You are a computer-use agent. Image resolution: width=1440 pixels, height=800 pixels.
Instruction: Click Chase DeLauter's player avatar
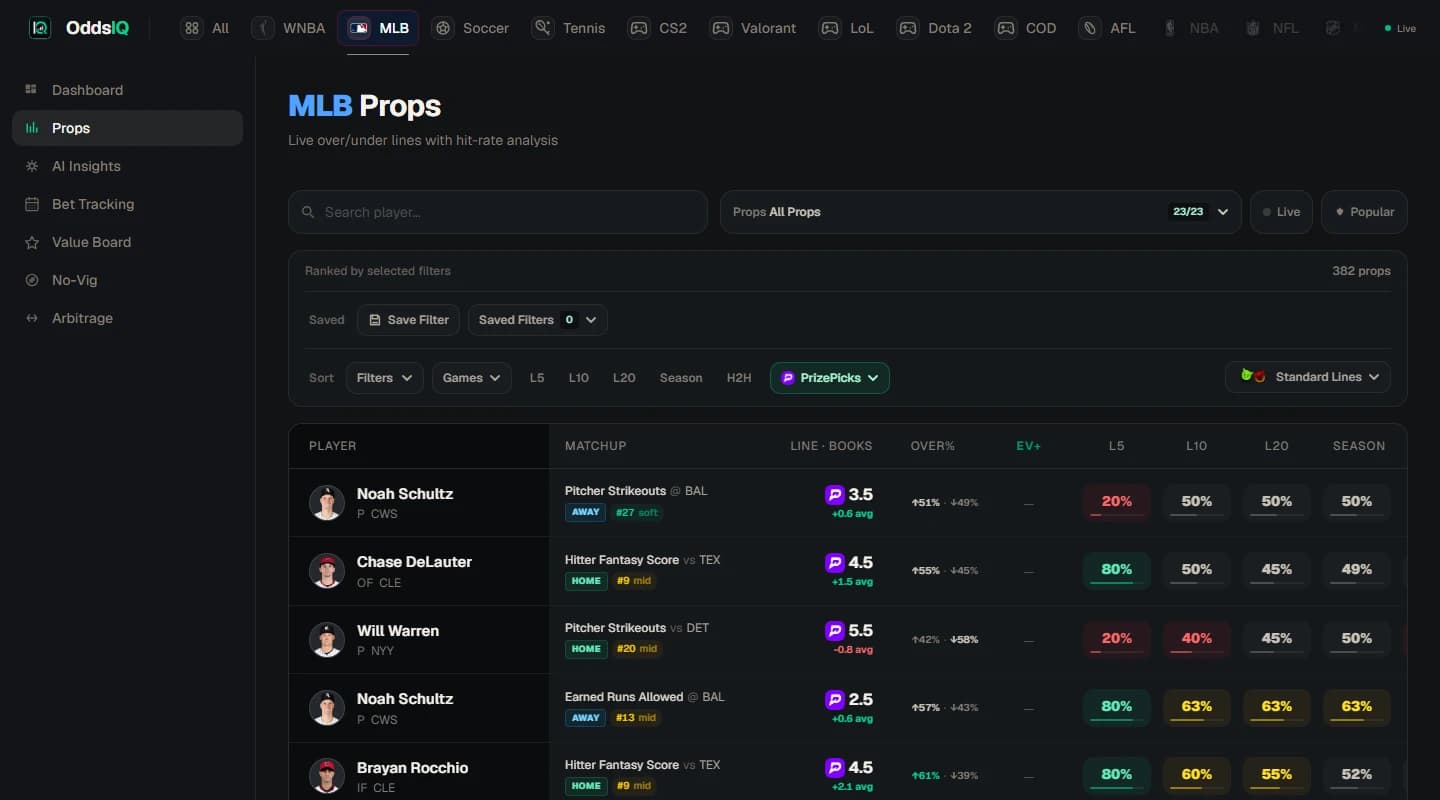pyautogui.click(x=327, y=571)
